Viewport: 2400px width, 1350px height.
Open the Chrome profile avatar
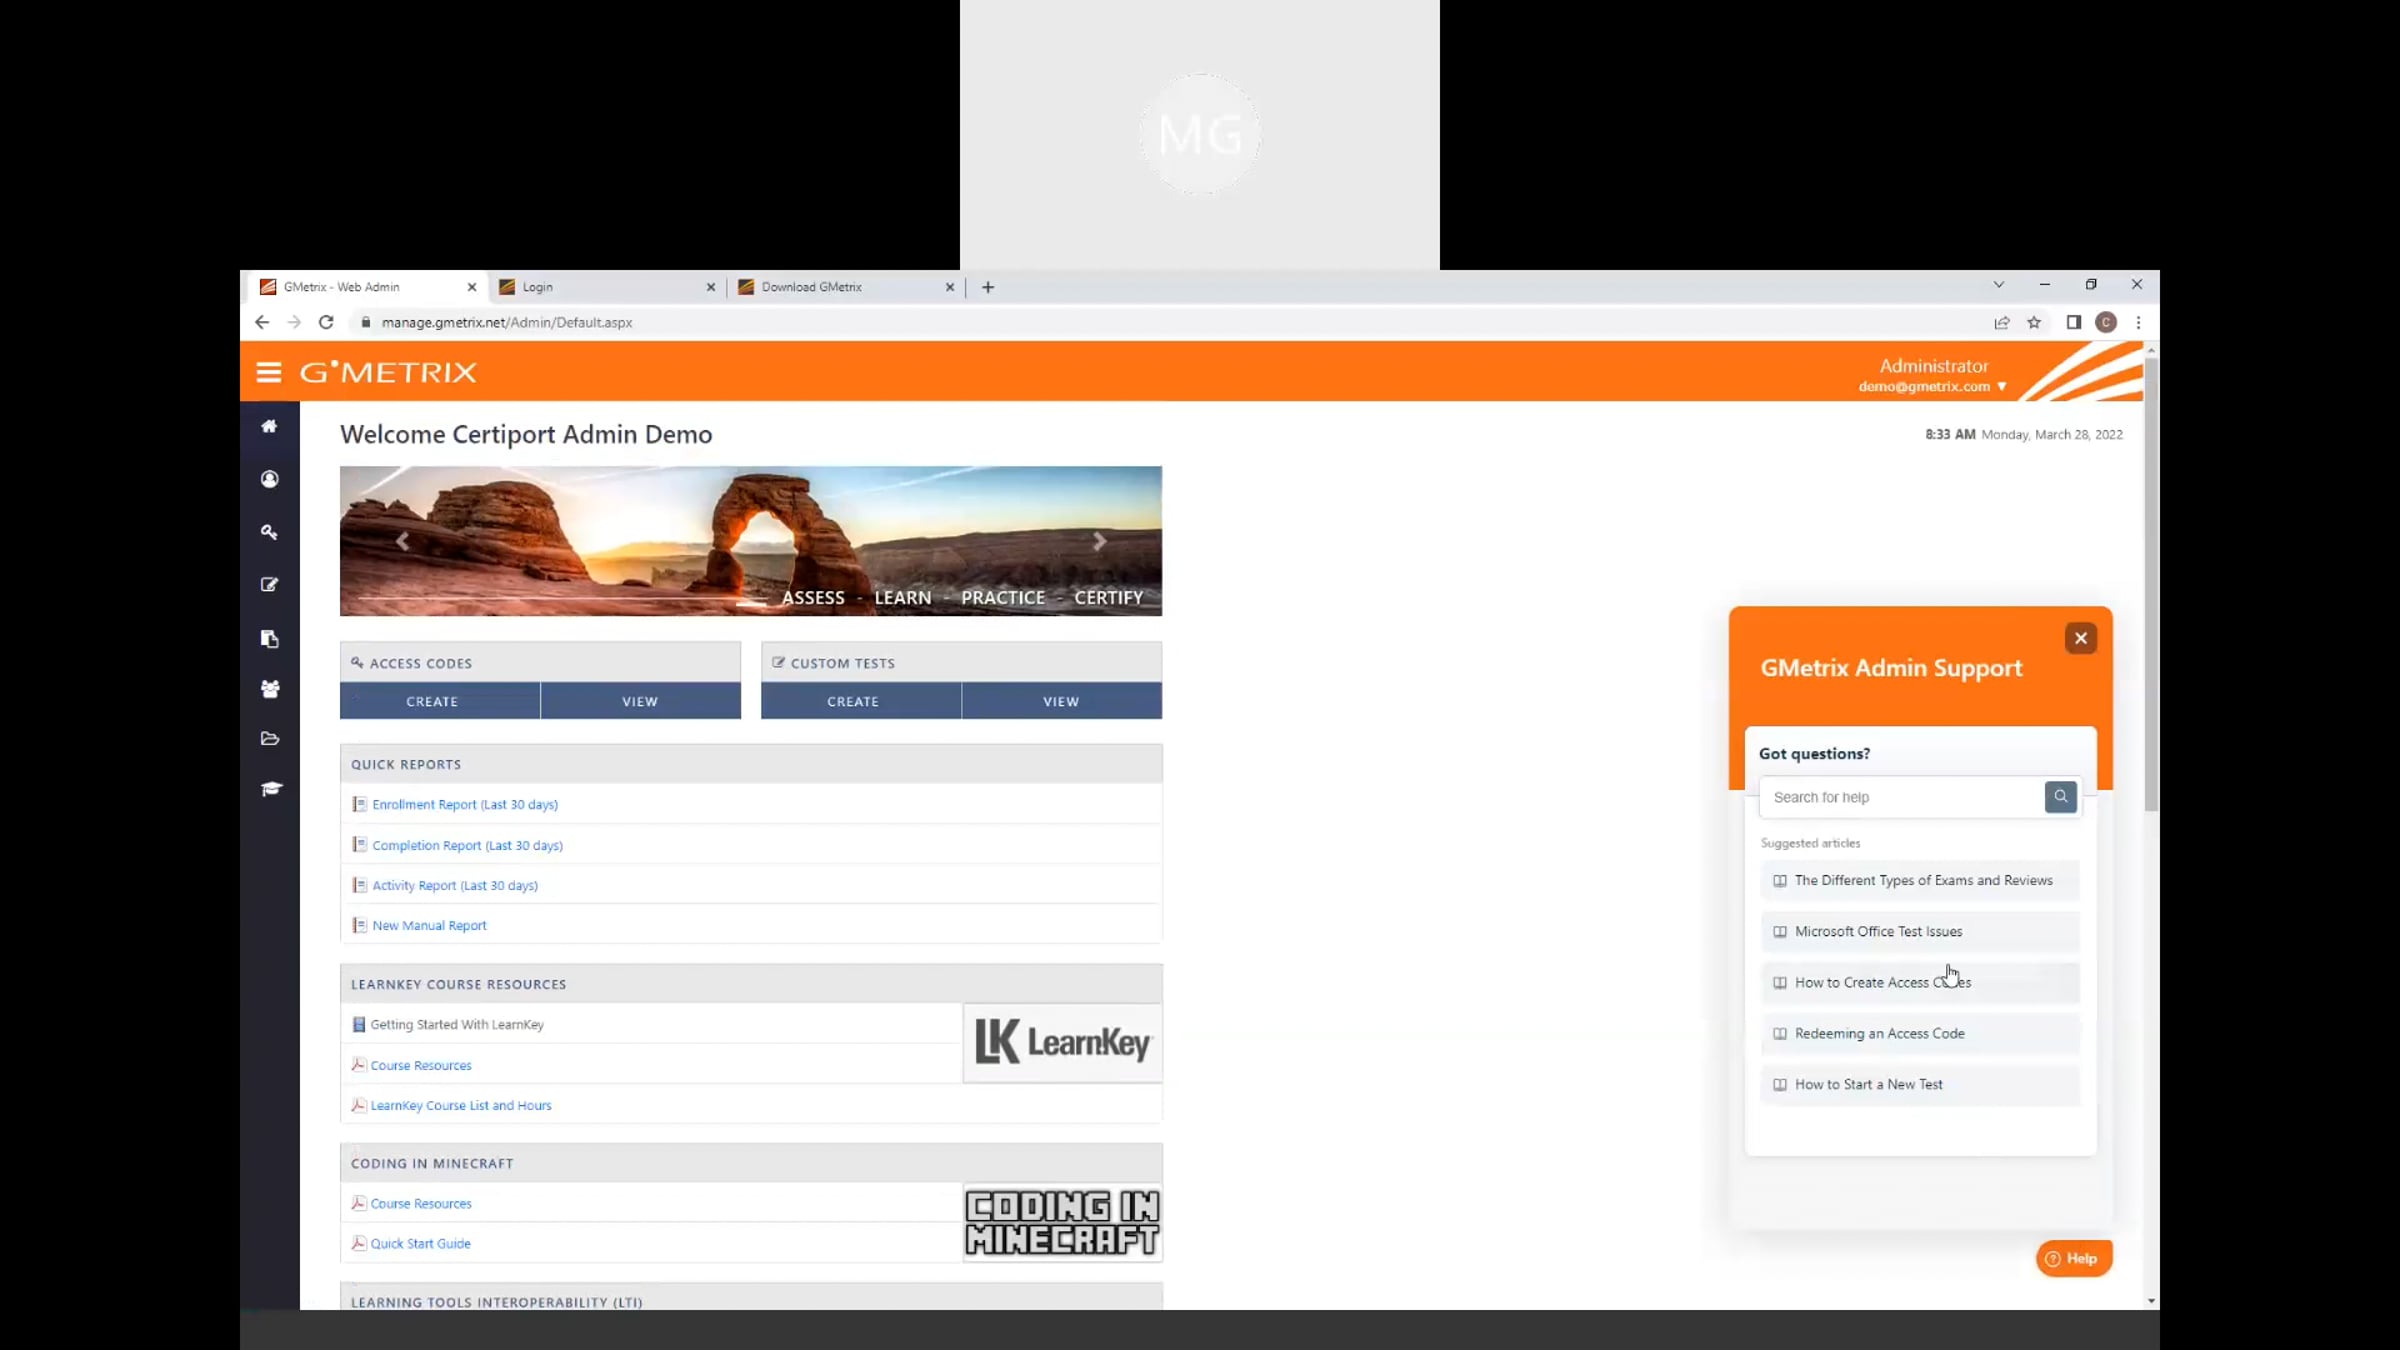pos(2106,322)
